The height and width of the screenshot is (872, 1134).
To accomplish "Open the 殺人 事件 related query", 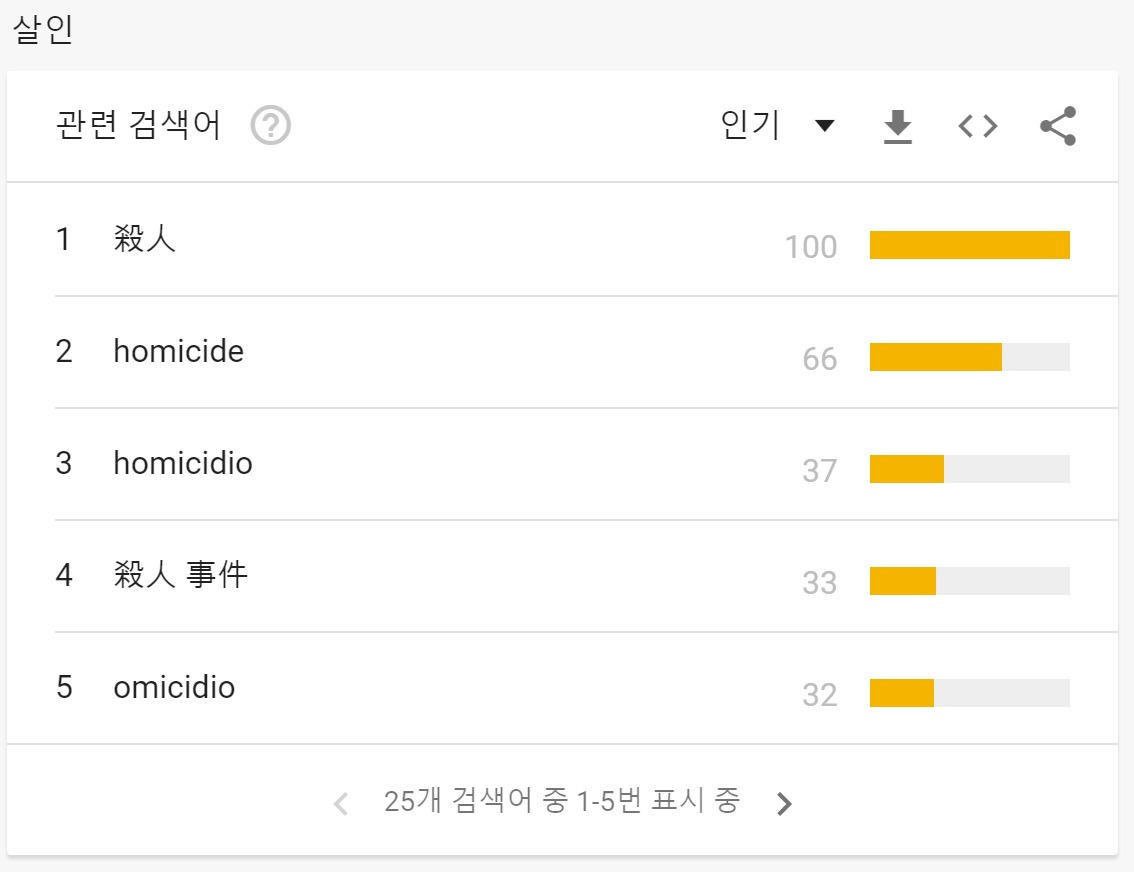I will (x=181, y=575).
